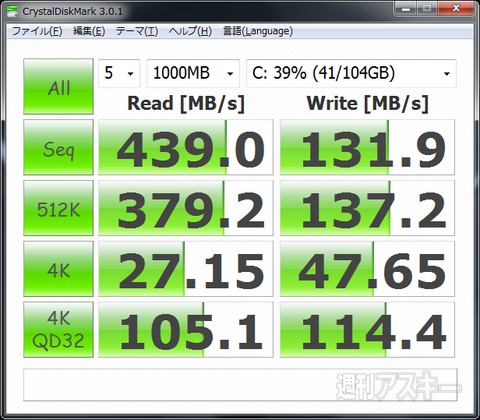Click Seq read result 439.0
The width and height of the screenshot is (480, 420).
186,147
